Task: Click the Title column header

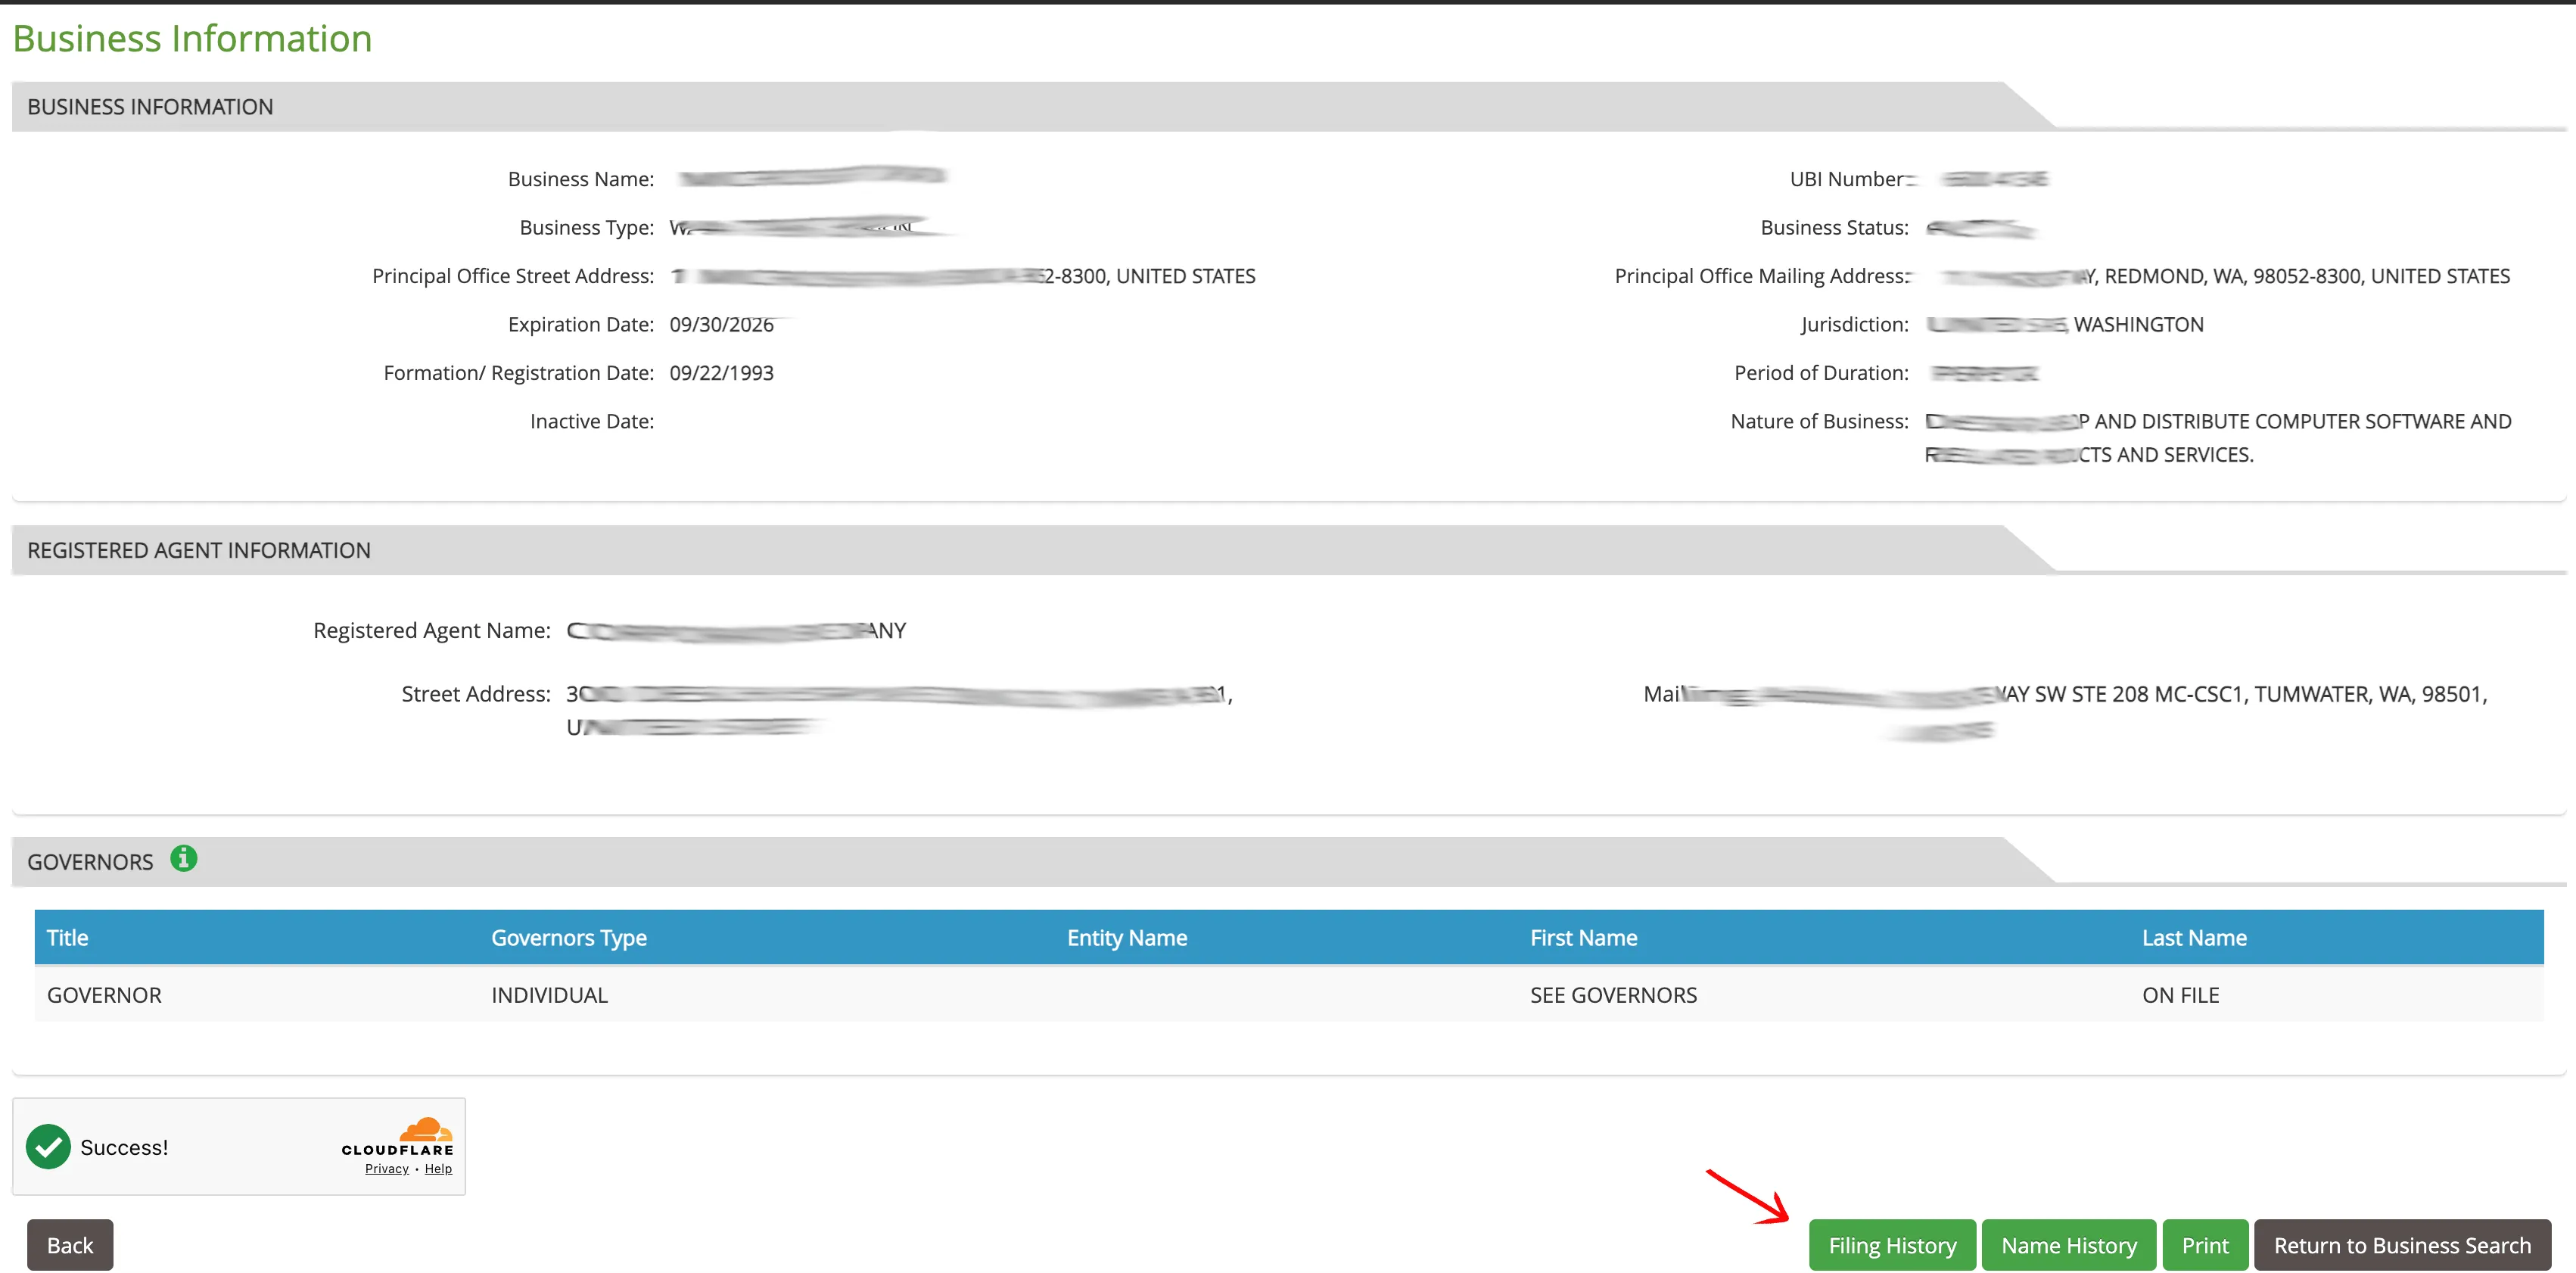Action: [68, 938]
